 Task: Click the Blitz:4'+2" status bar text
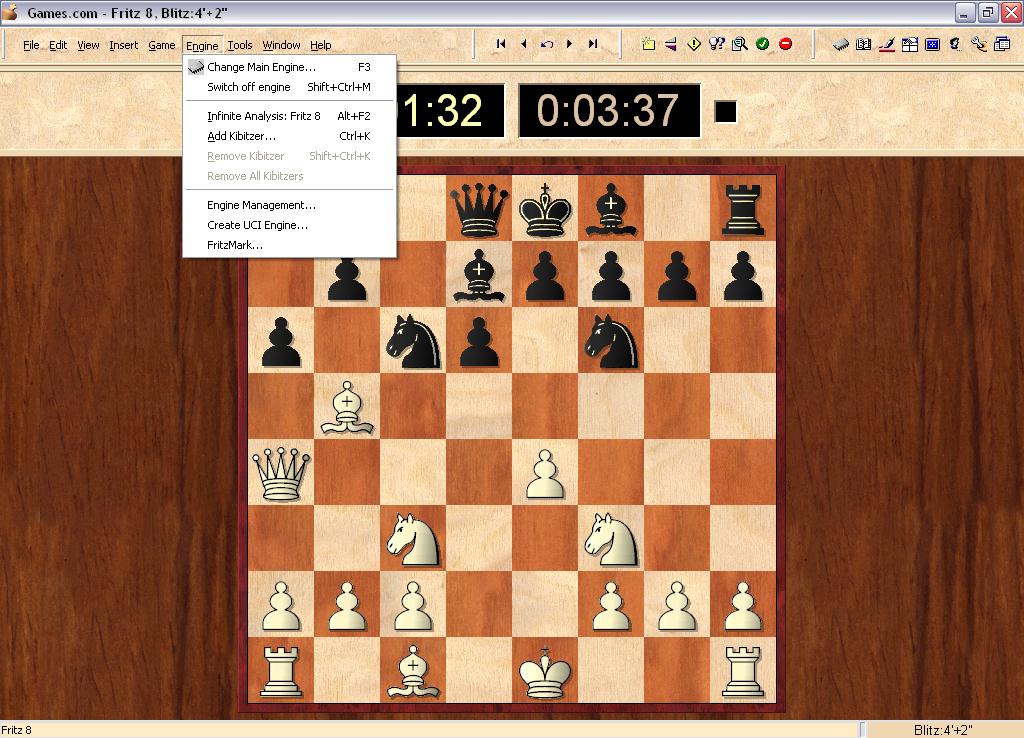943,730
